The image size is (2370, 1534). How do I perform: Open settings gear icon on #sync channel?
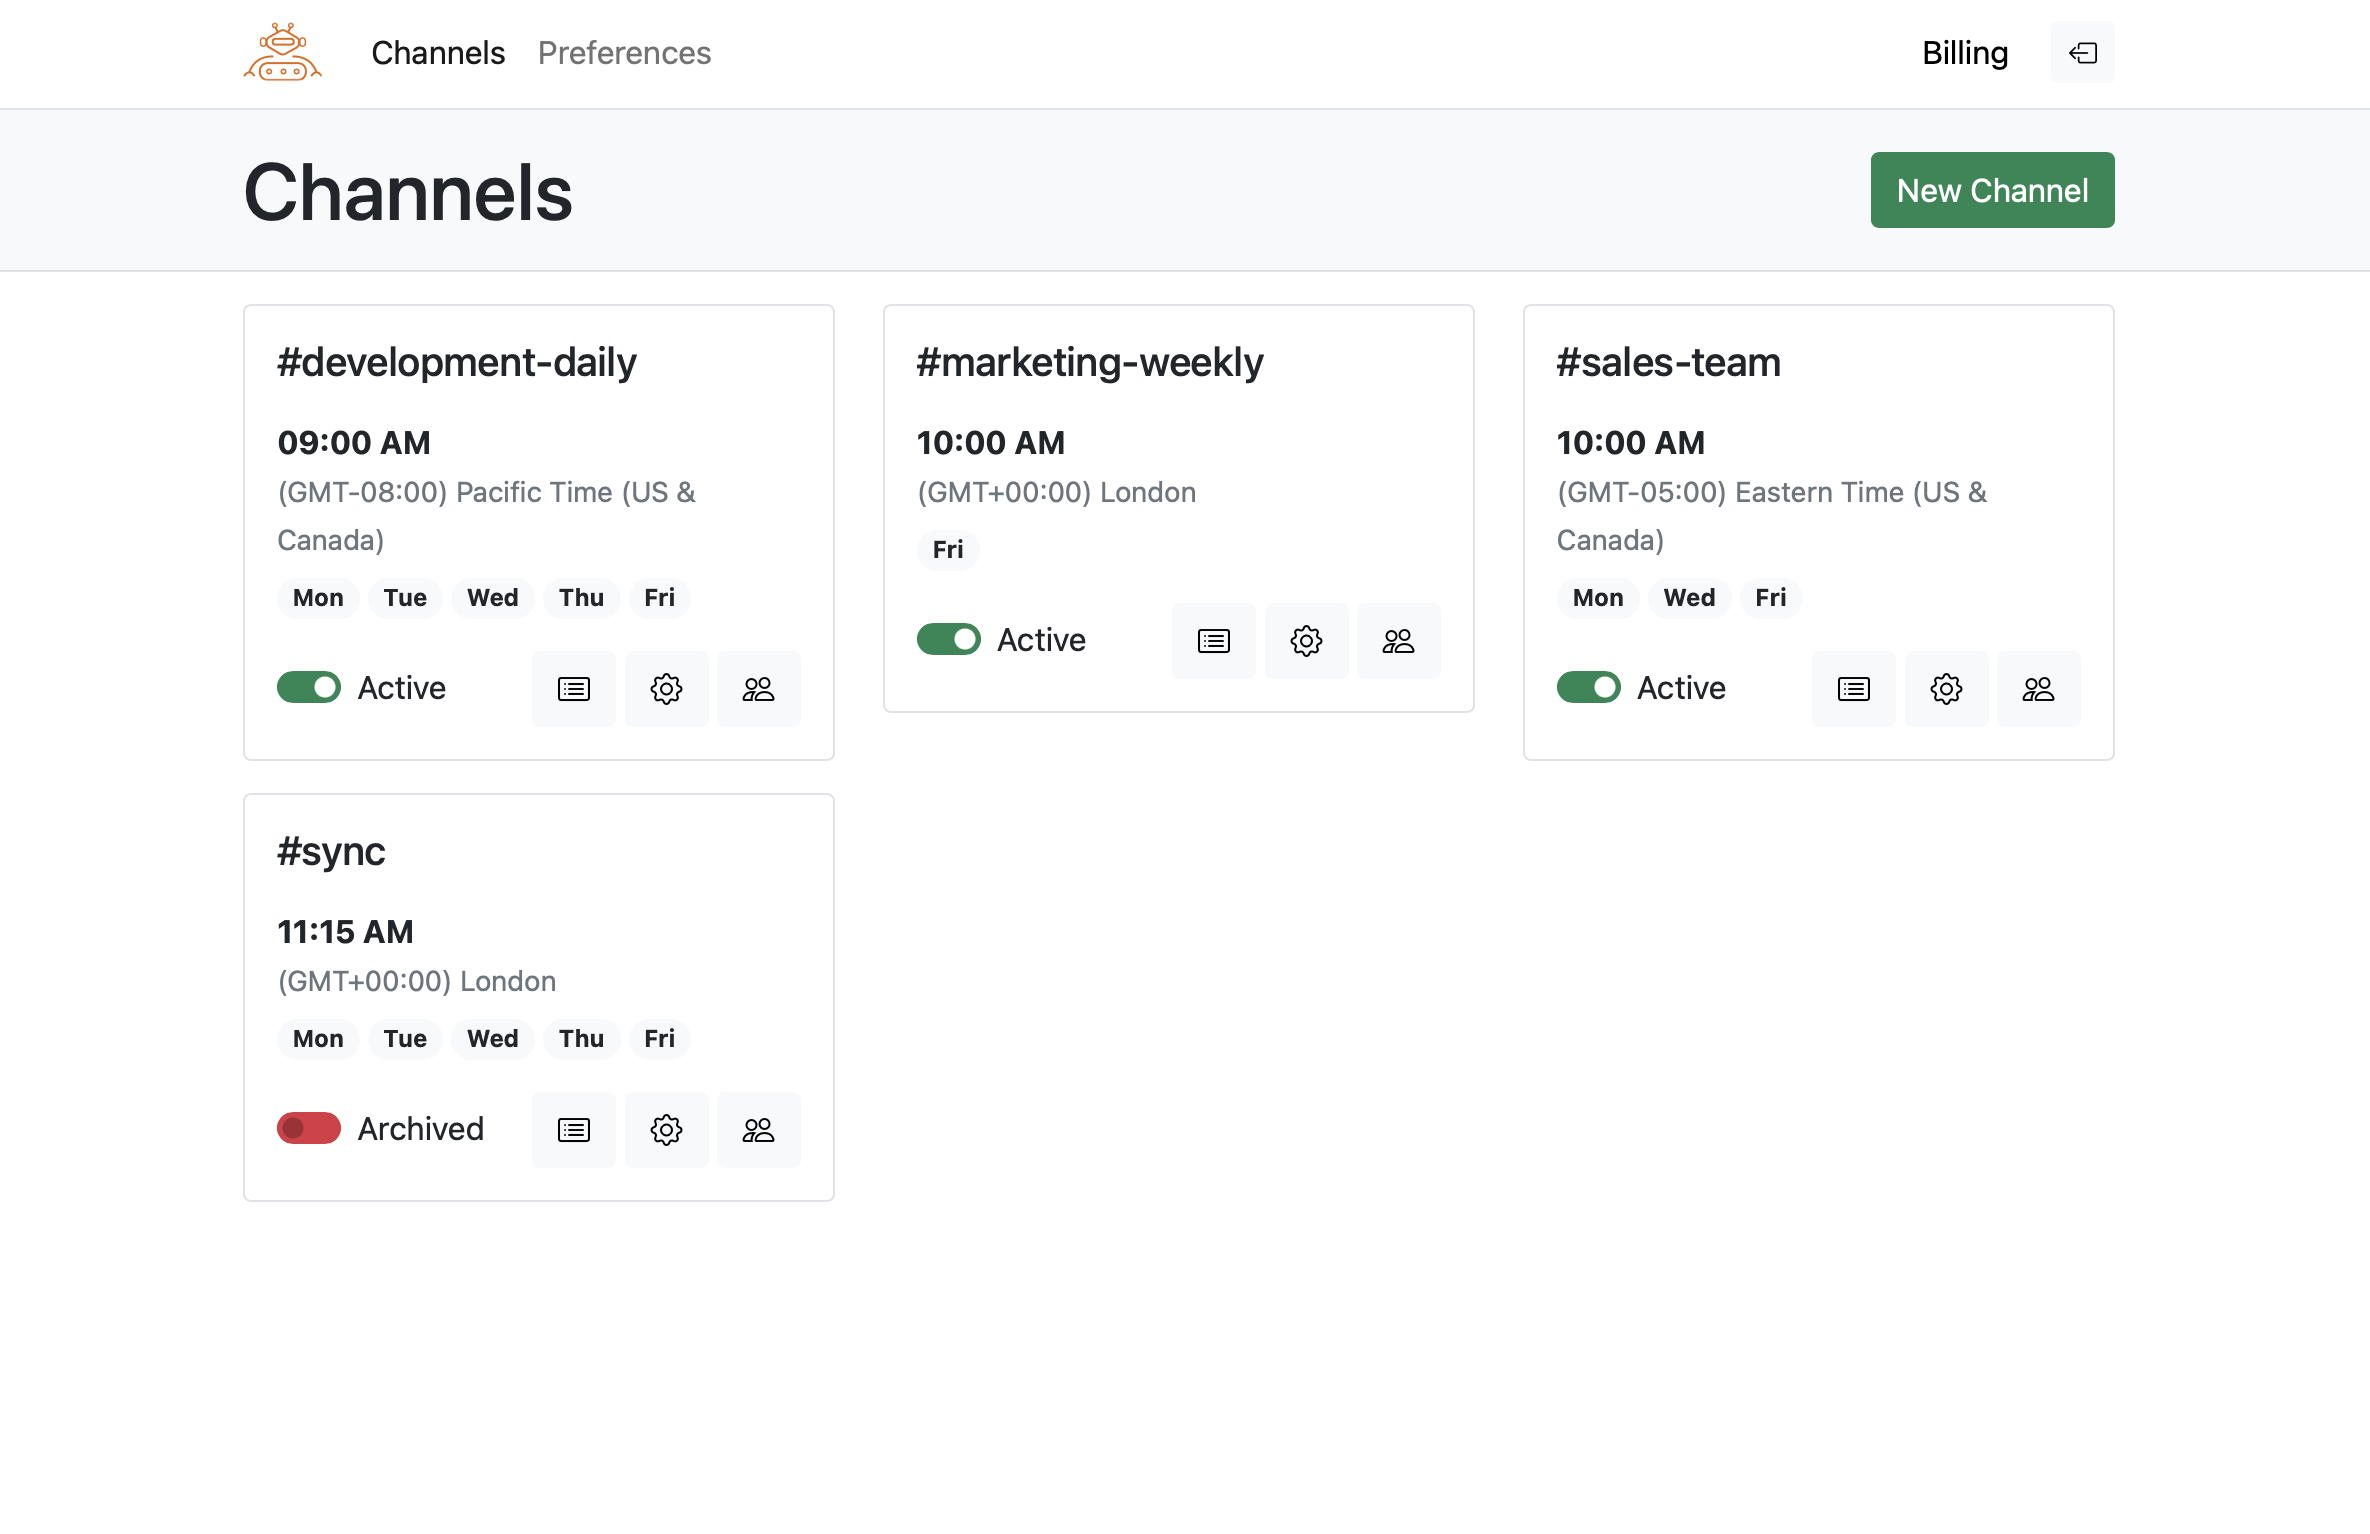pos(667,1130)
